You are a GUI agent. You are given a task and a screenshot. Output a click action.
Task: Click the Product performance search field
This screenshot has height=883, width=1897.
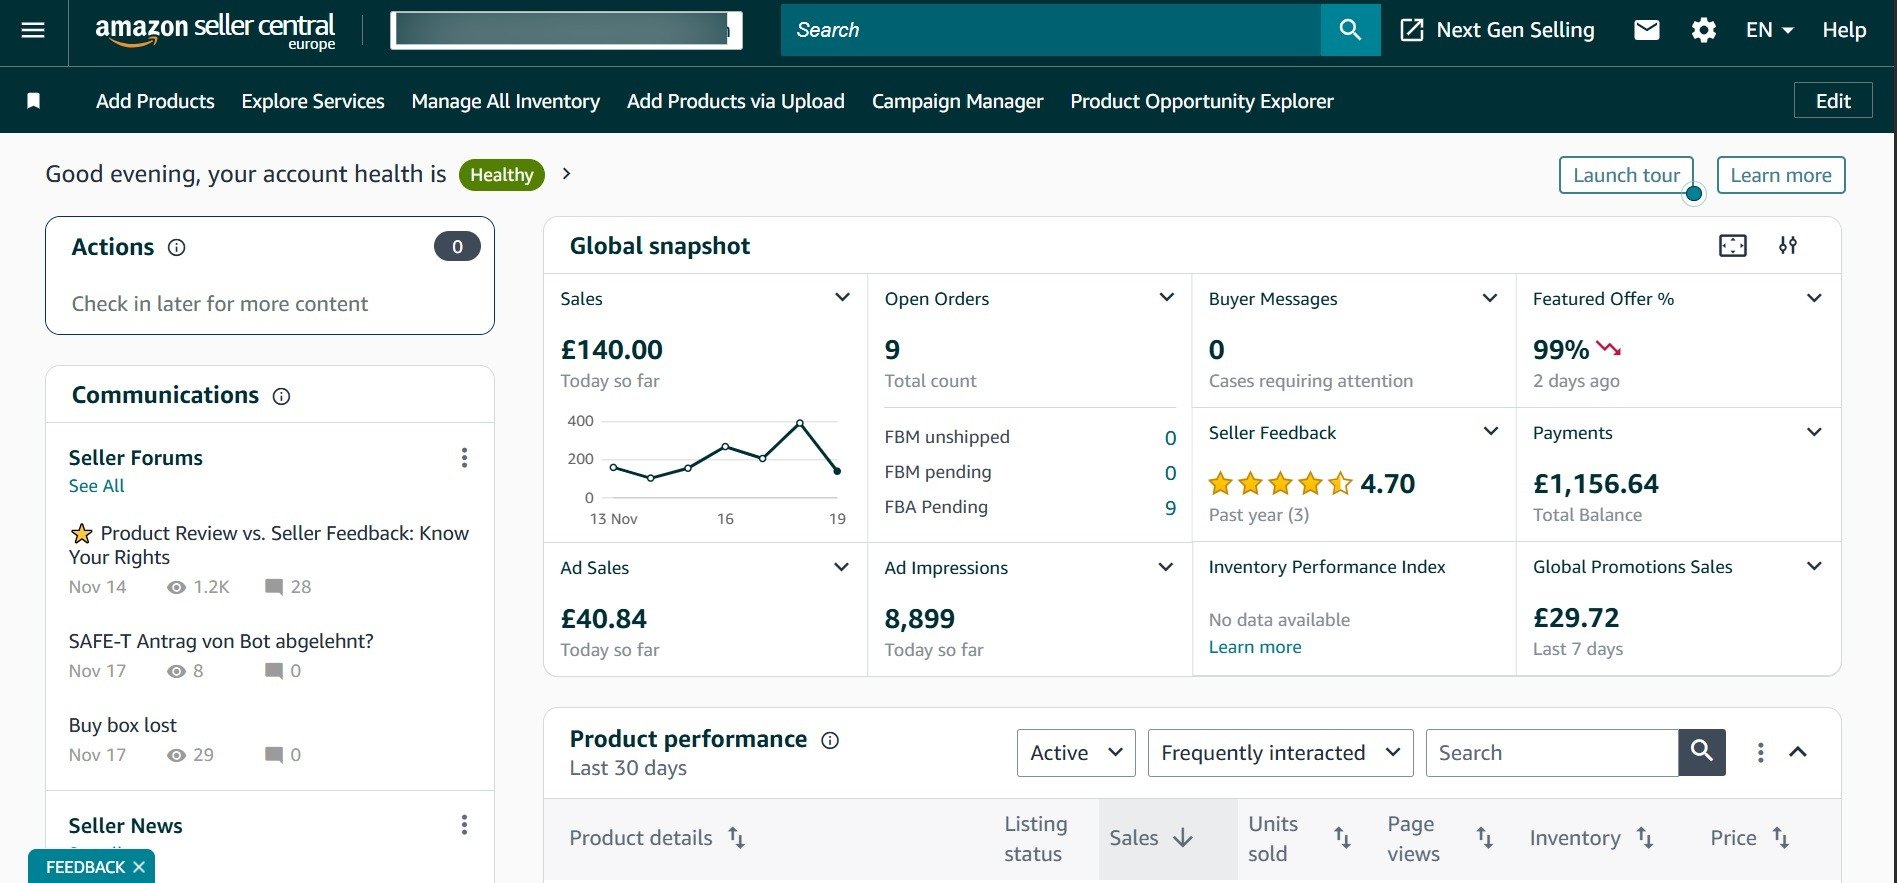pos(1550,753)
